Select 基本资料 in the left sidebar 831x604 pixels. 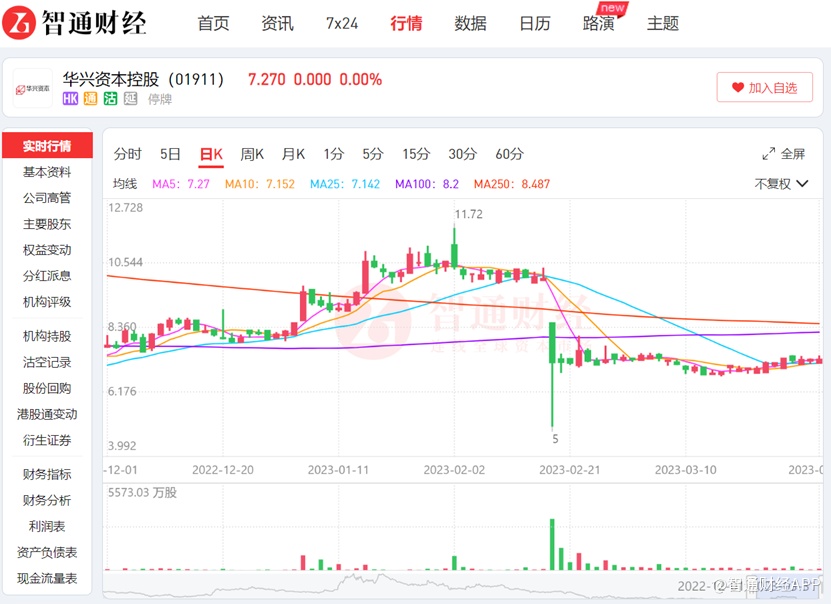(47, 172)
